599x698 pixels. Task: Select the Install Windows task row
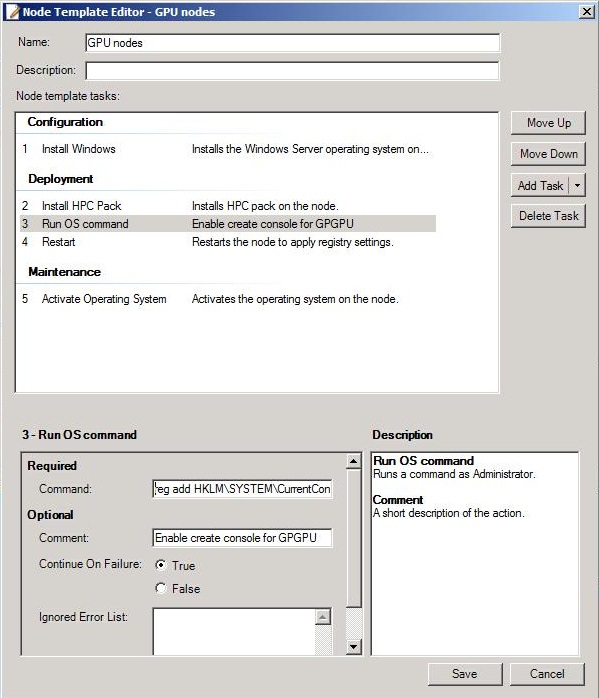pyautogui.click(x=227, y=149)
